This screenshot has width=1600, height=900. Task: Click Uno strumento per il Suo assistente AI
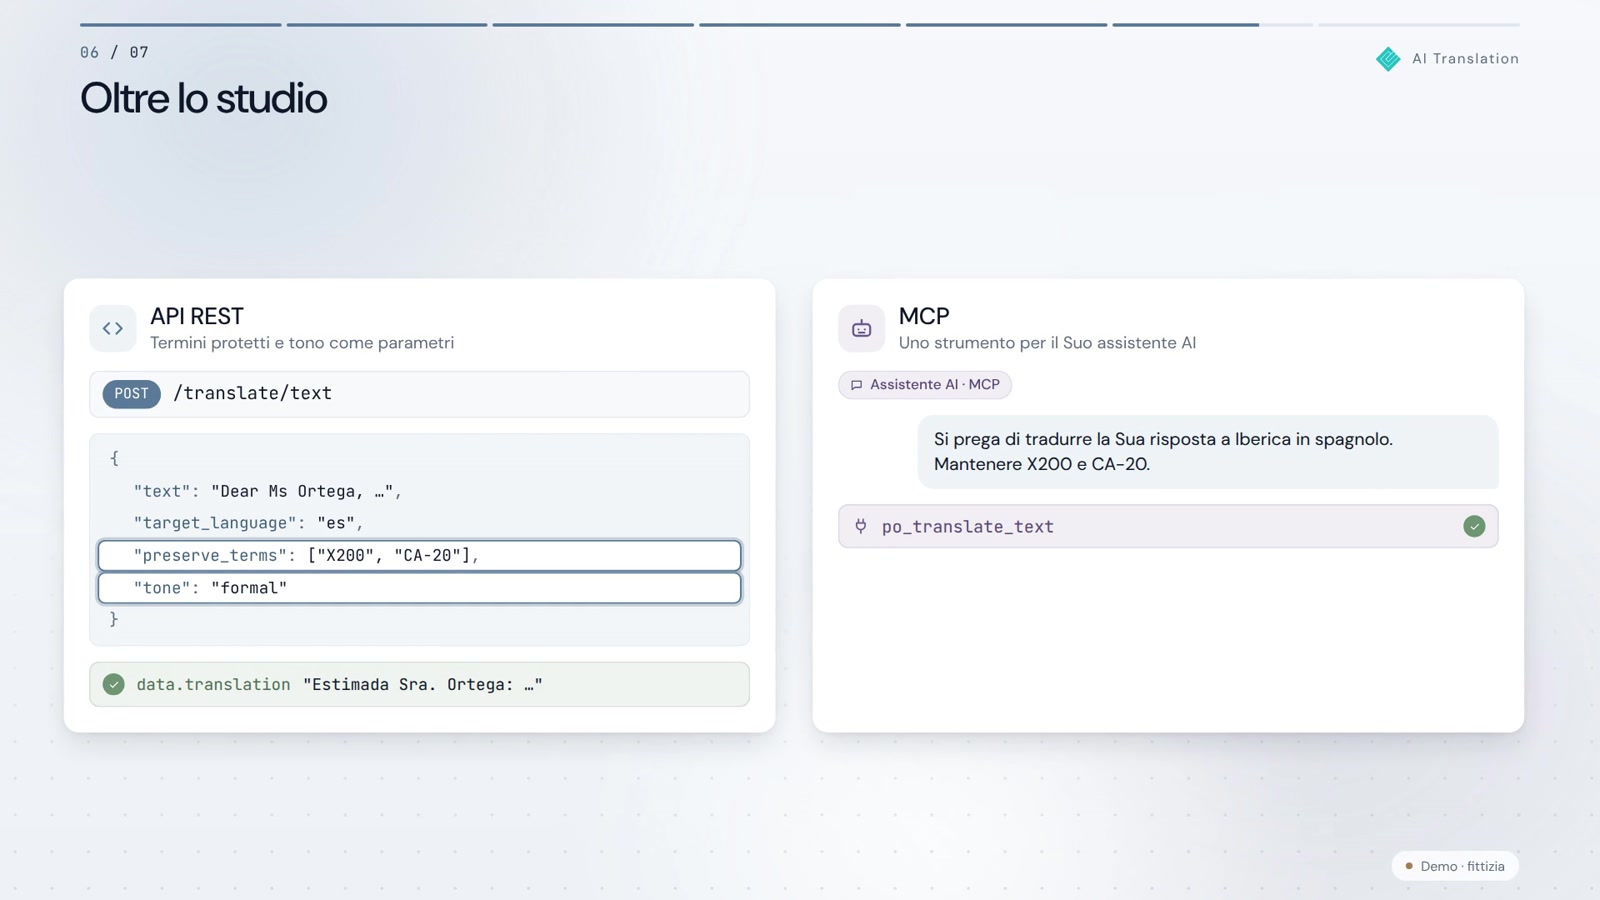coord(1047,343)
